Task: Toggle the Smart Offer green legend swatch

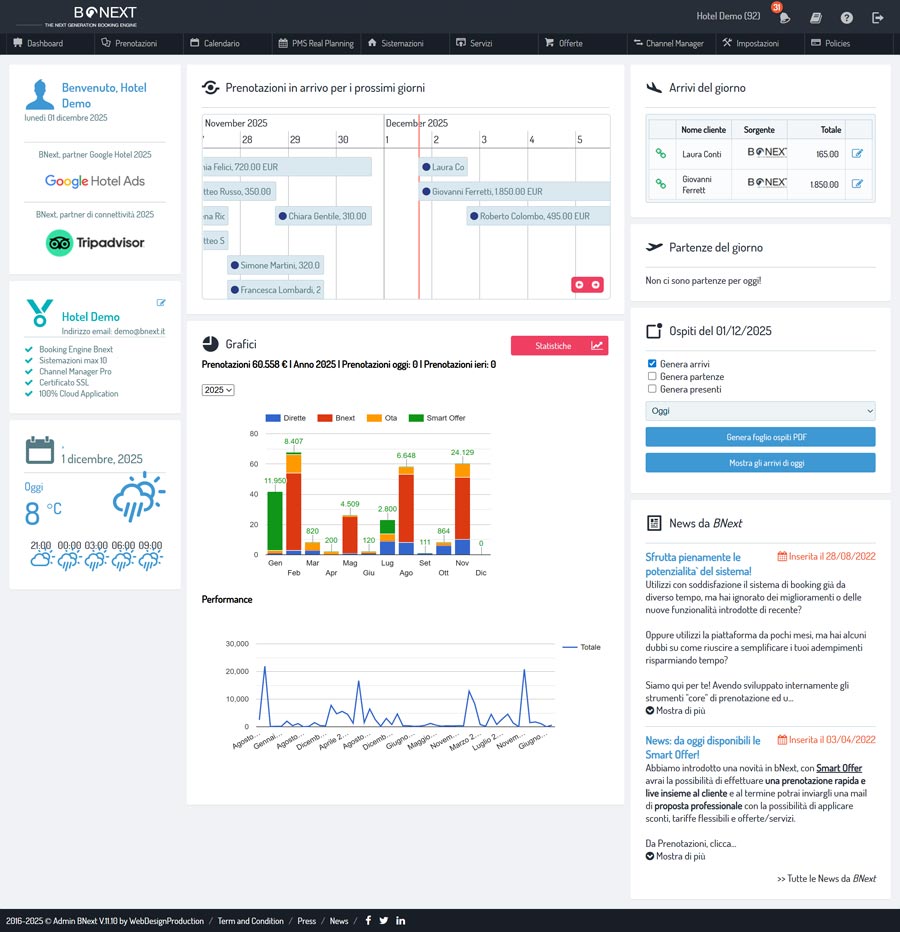Action: point(417,418)
